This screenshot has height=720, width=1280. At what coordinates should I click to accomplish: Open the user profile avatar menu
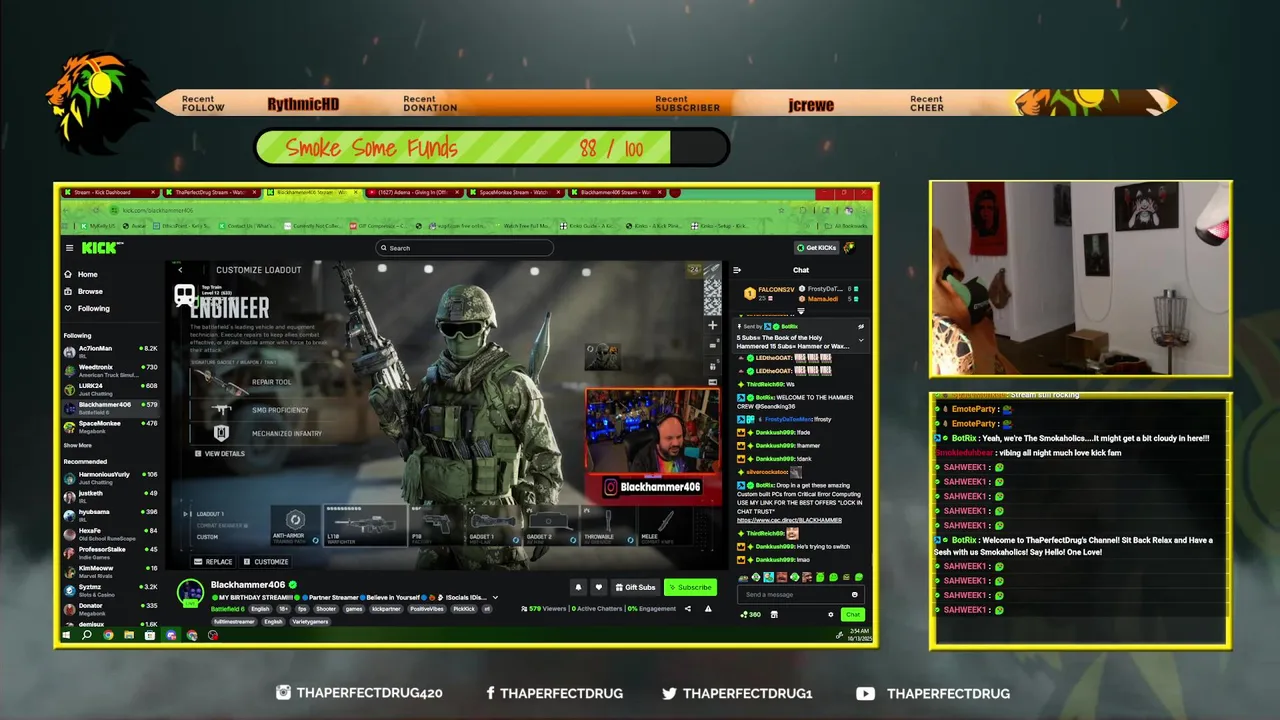point(850,248)
